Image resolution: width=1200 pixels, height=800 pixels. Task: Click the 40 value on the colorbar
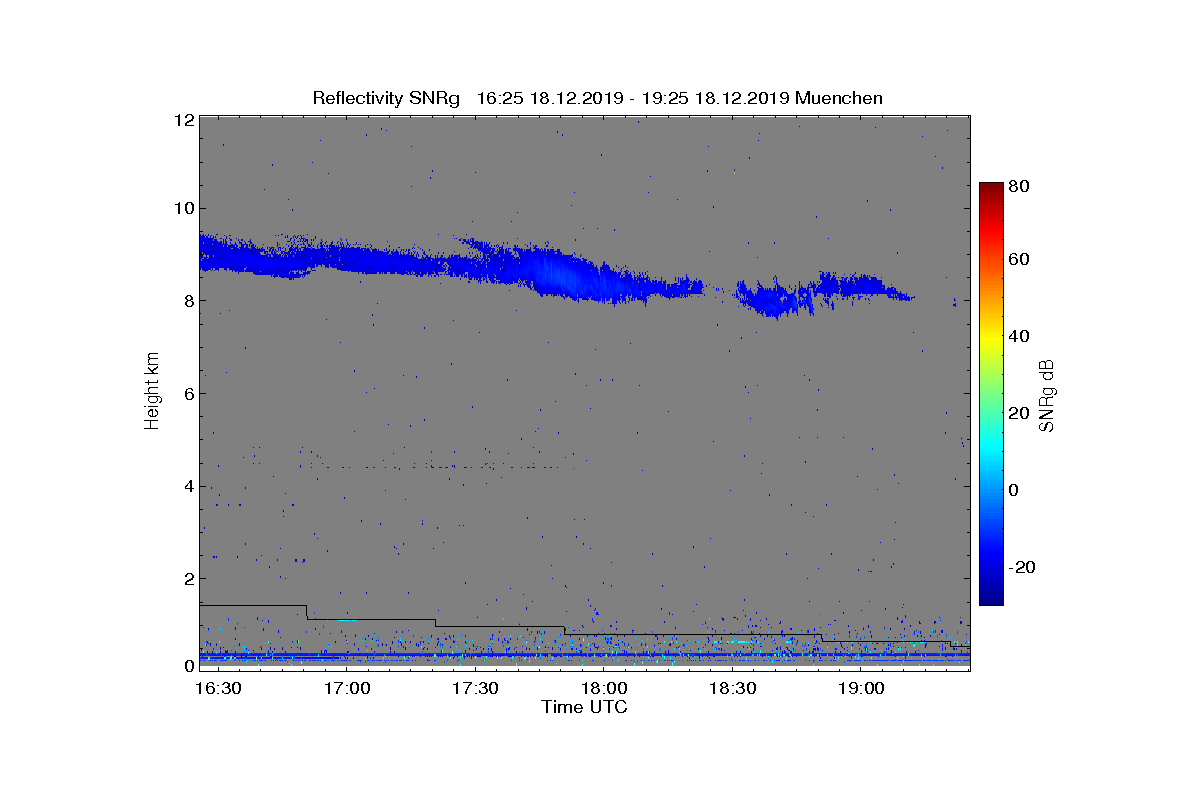click(x=1020, y=336)
